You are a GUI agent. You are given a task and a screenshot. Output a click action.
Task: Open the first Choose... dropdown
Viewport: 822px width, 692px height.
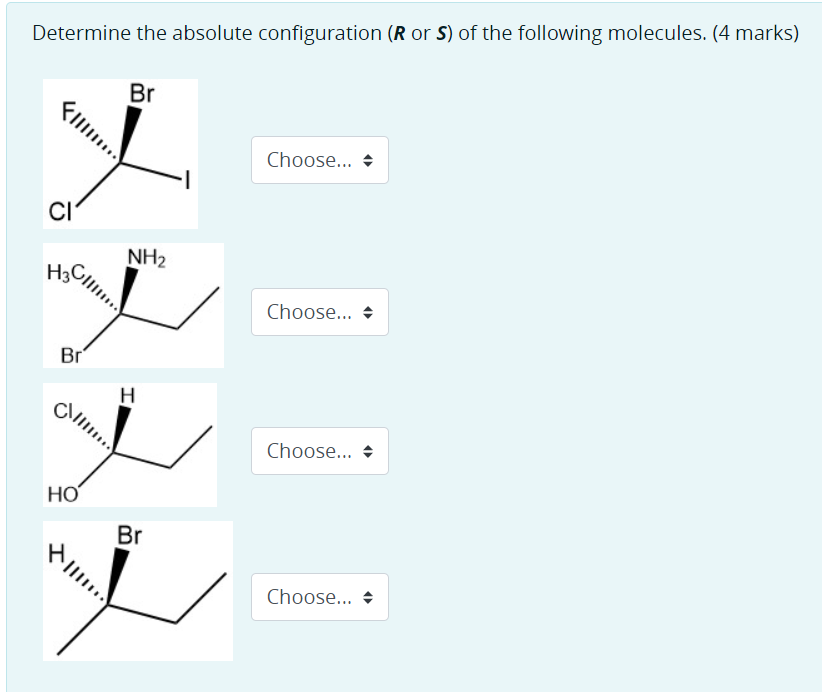pos(318,160)
